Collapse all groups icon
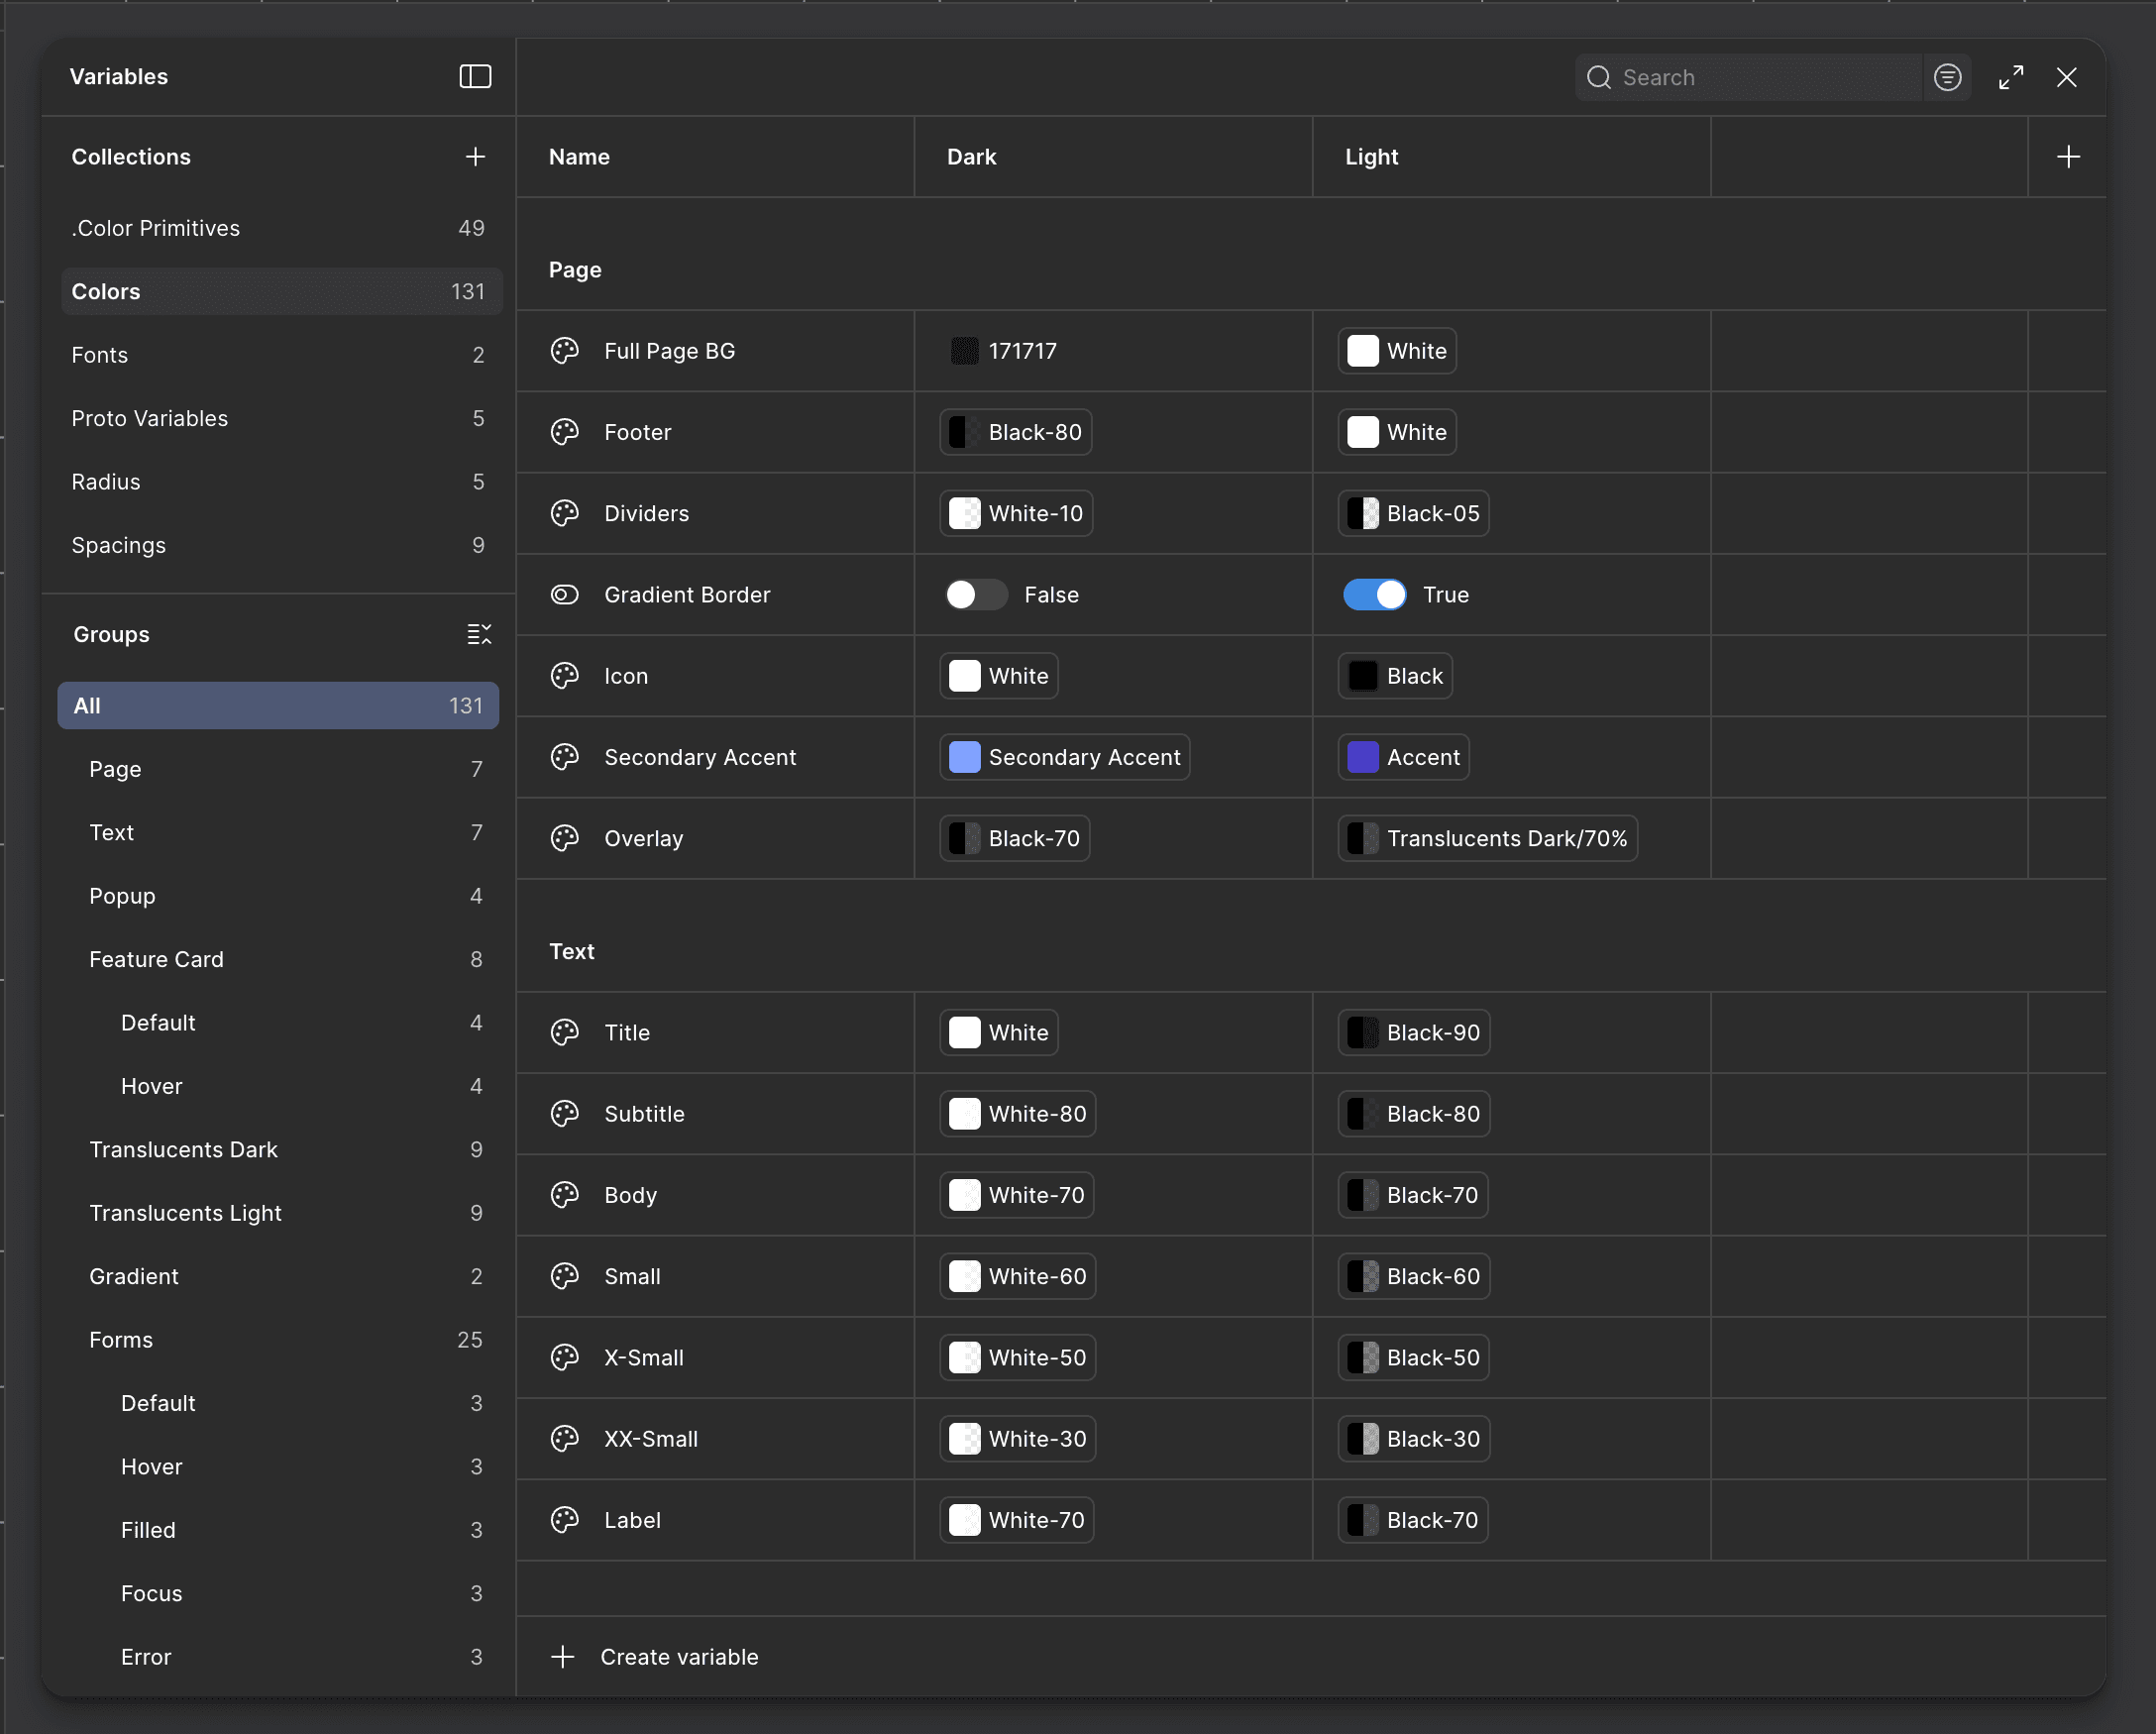This screenshot has width=2156, height=1734. click(x=479, y=634)
